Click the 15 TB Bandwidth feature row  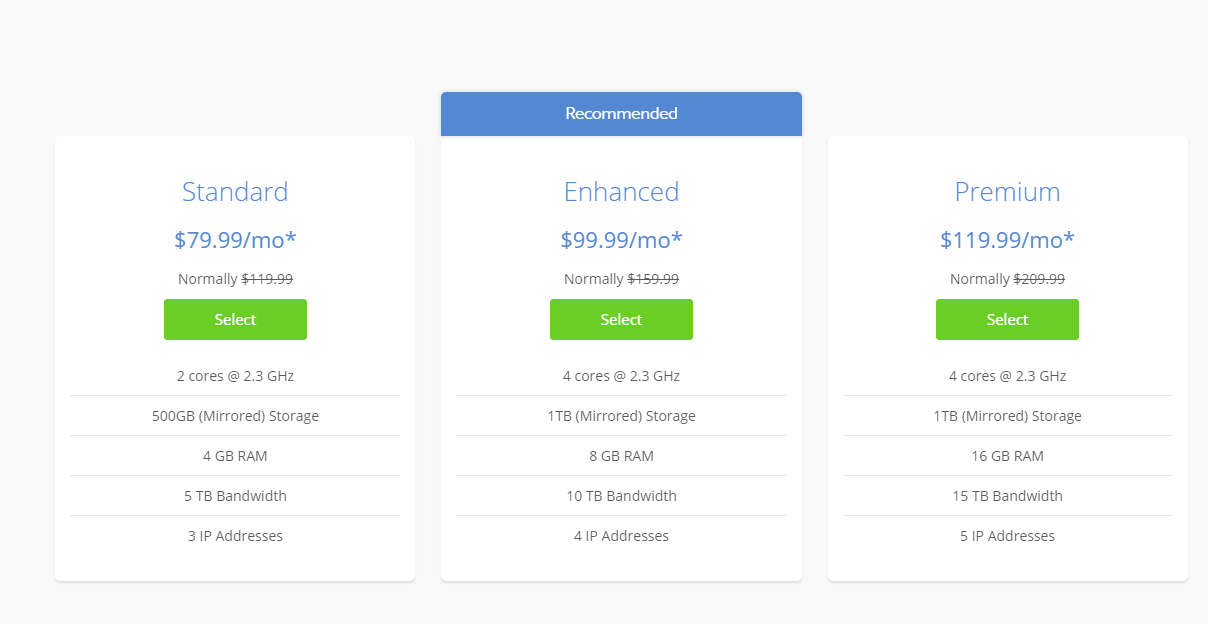[x=1007, y=496]
